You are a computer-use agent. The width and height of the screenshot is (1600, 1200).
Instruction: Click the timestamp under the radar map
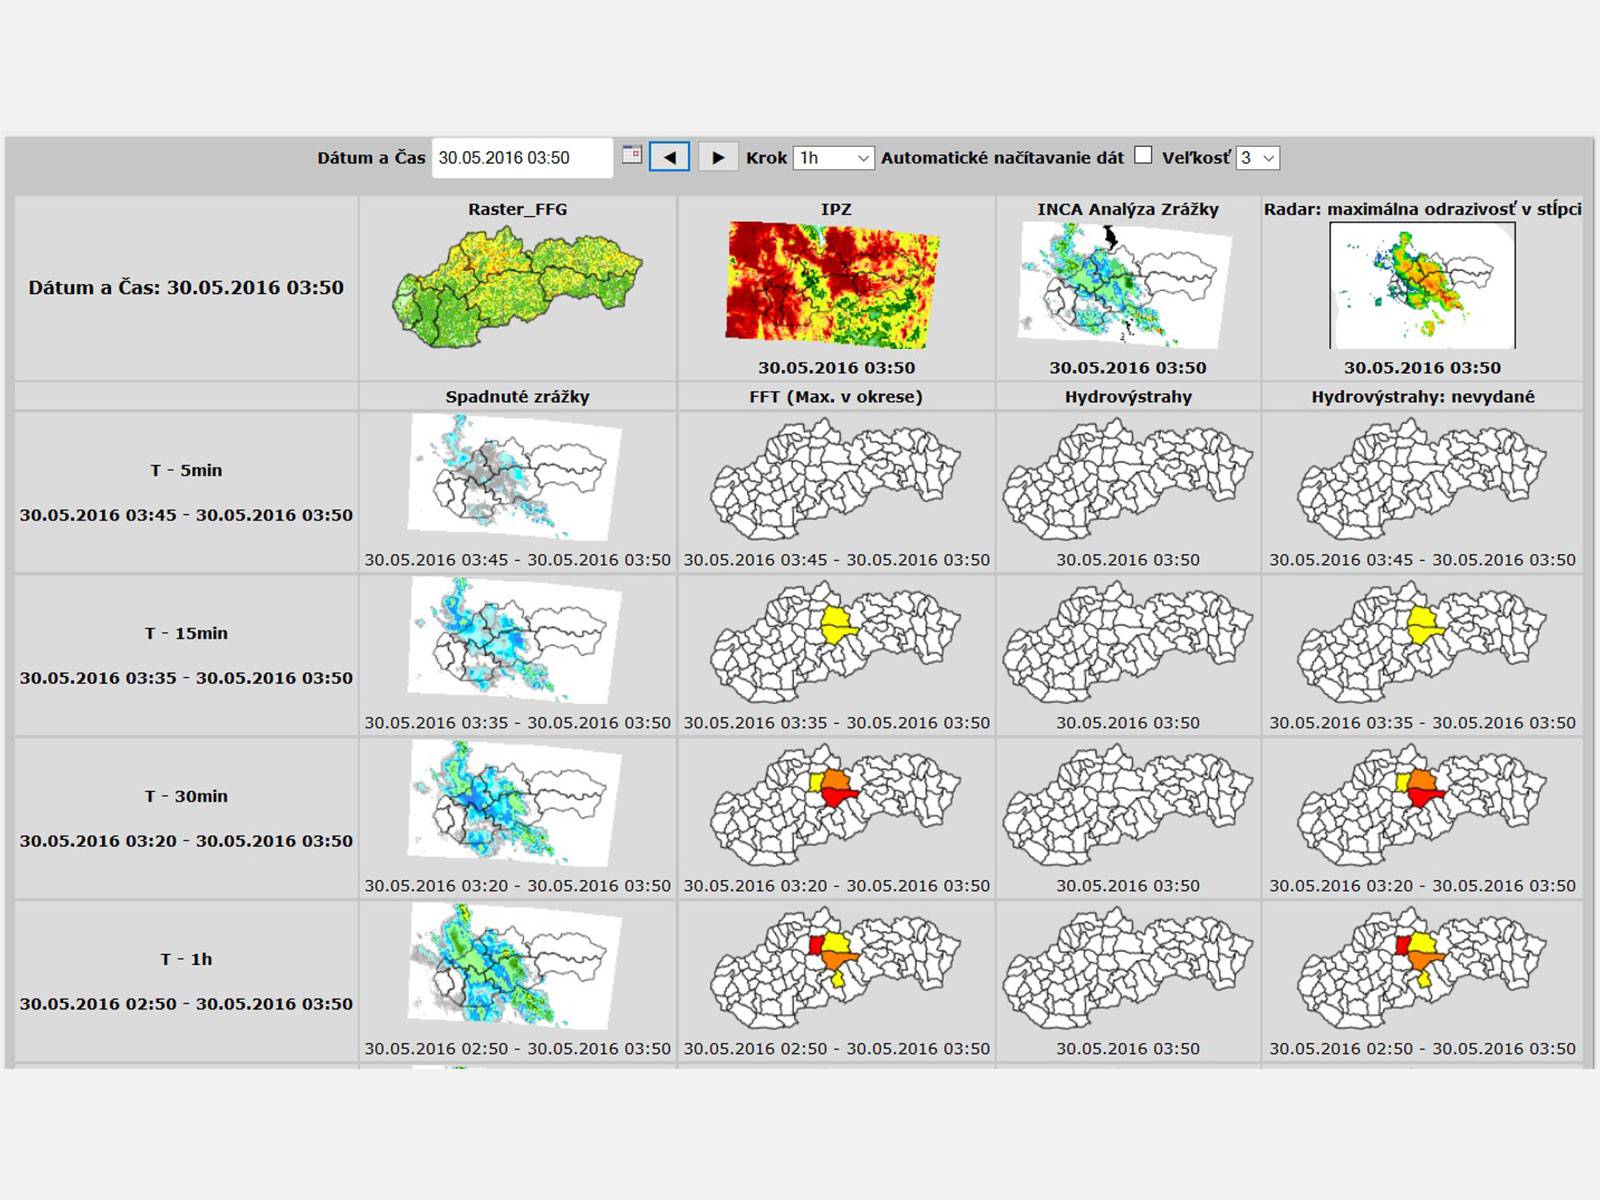(x=1422, y=367)
